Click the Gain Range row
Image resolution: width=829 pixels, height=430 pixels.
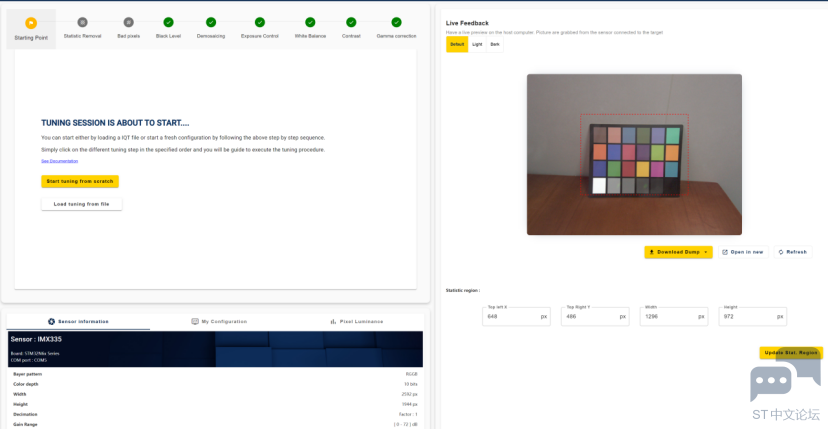coord(215,424)
